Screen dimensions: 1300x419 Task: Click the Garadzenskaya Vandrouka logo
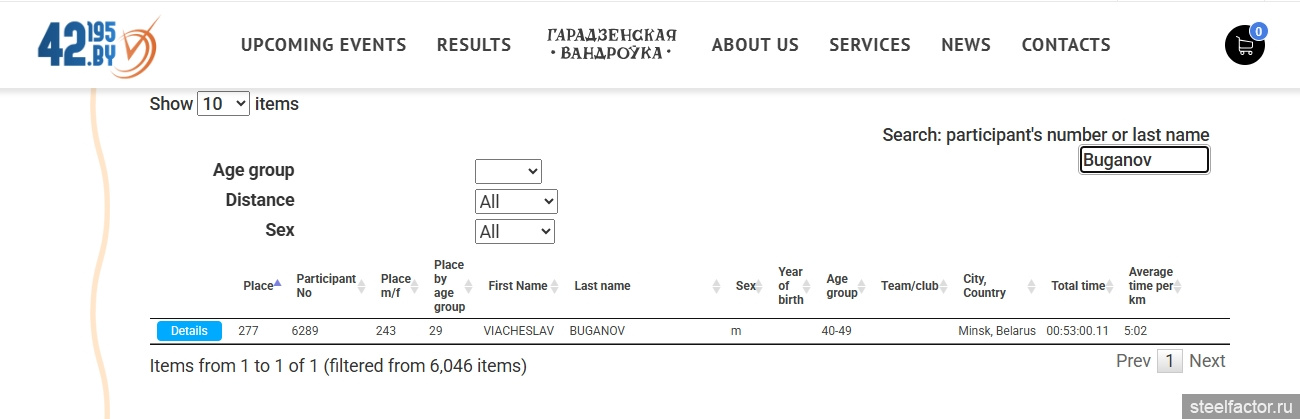pos(612,44)
